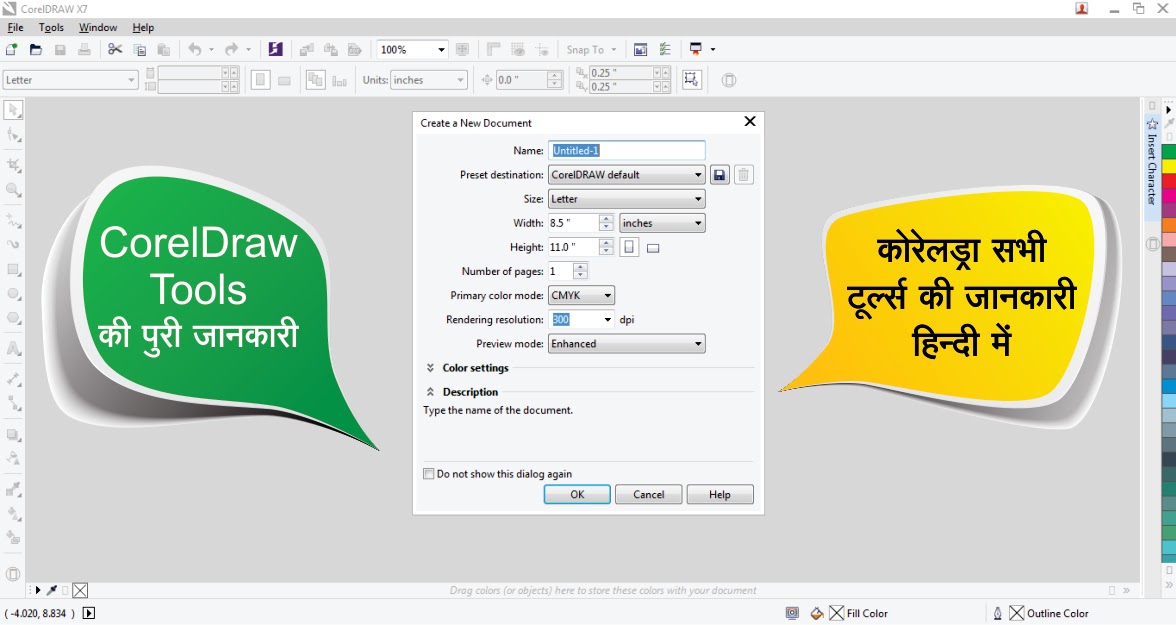The width and height of the screenshot is (1176, 625).
Task: Open the width units inches dropdown in dialog
Action: pyautogui.click(x=662, y=223)
